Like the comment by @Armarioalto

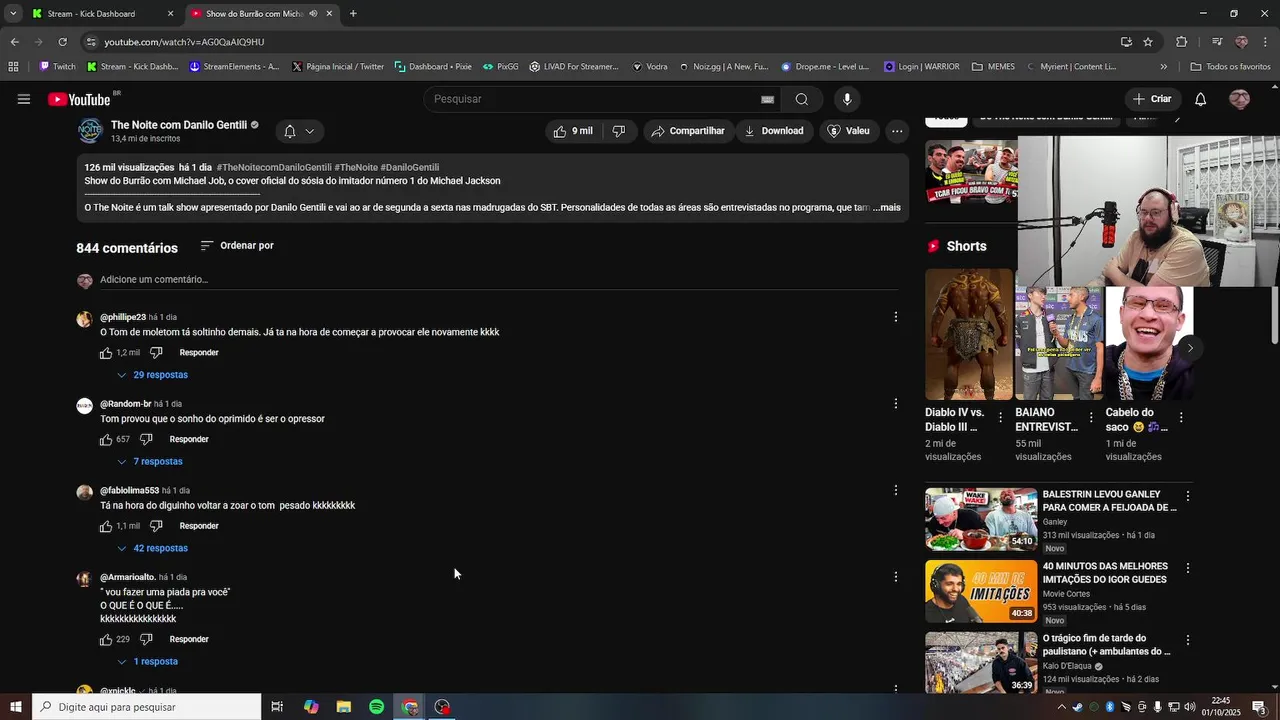[106, 639]
